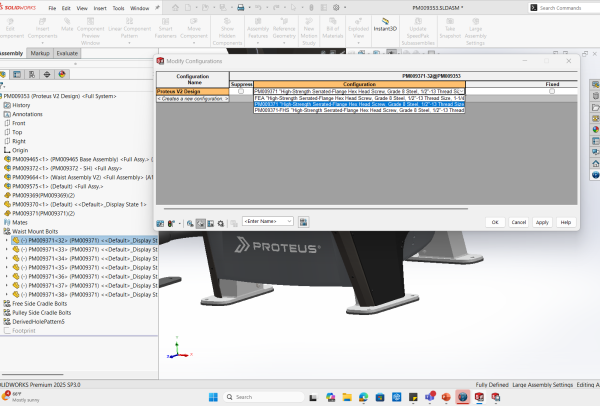600x406 pixels.
Task: Click the rebuild traffic light icon in the dialog
Action: (x=171, y=223)
